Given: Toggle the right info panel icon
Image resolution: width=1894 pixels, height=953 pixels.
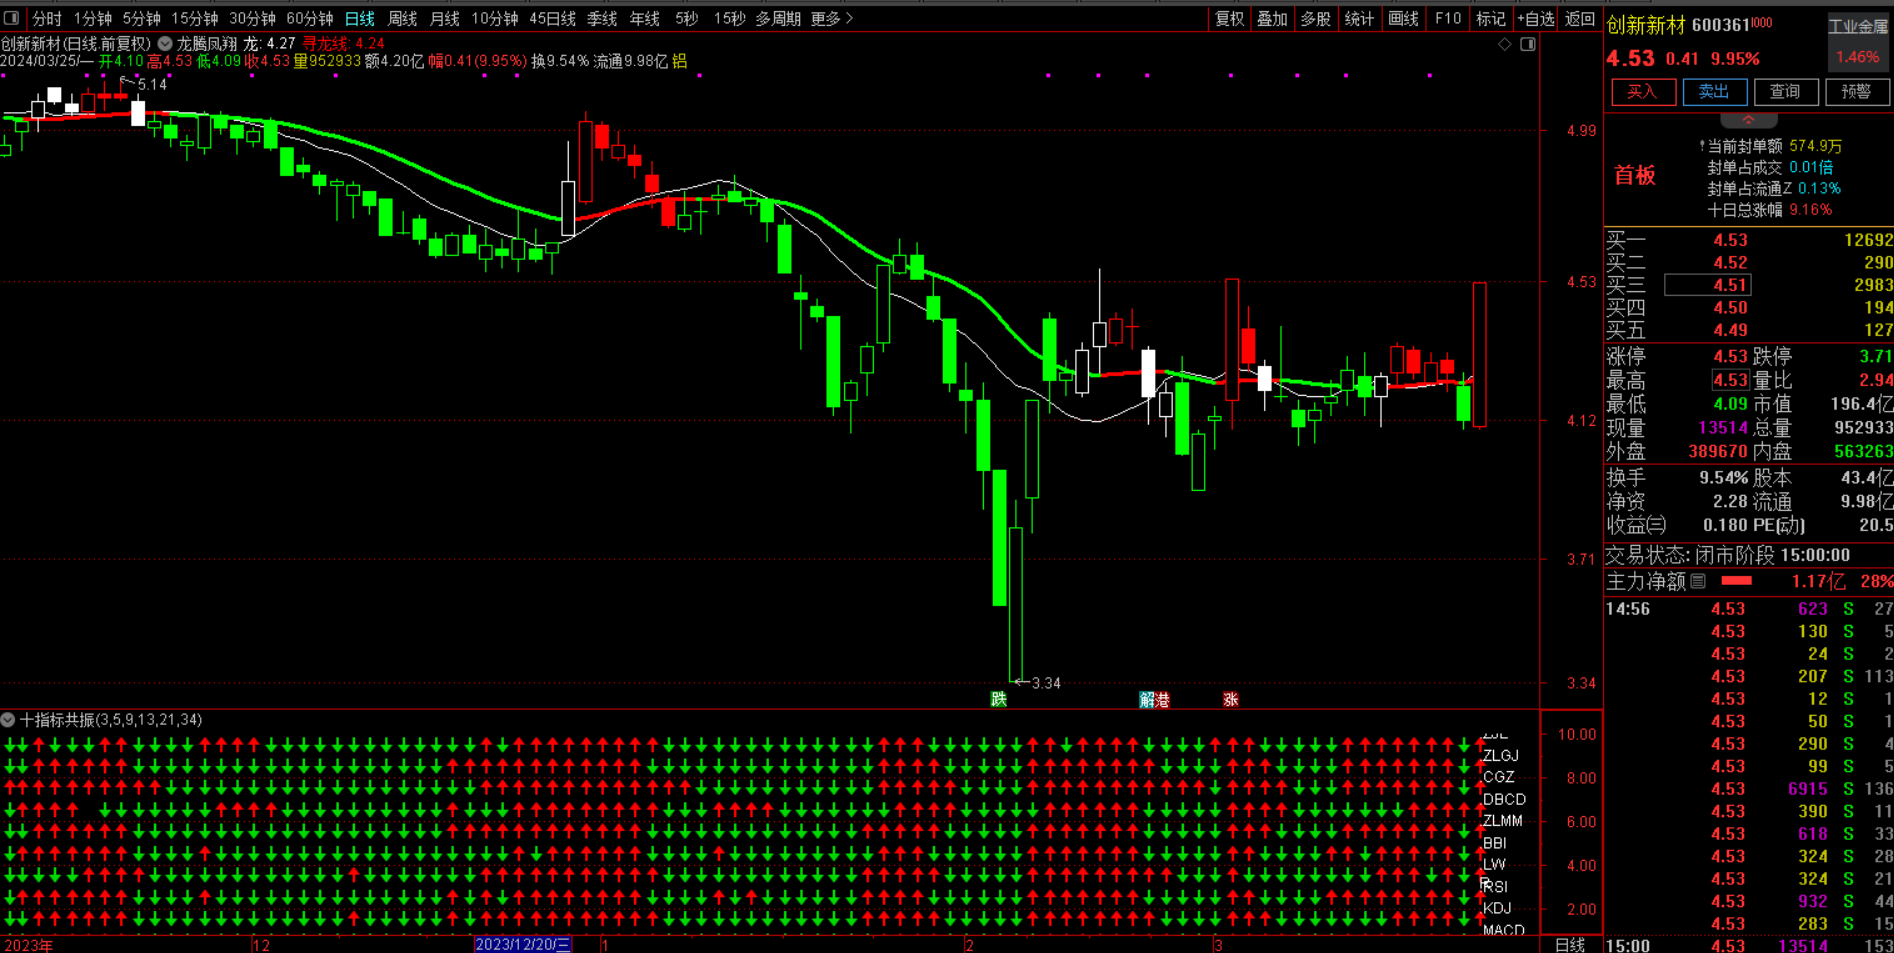Looking at the screenshot, I should pyautogui.click(x=1528, y=44).
